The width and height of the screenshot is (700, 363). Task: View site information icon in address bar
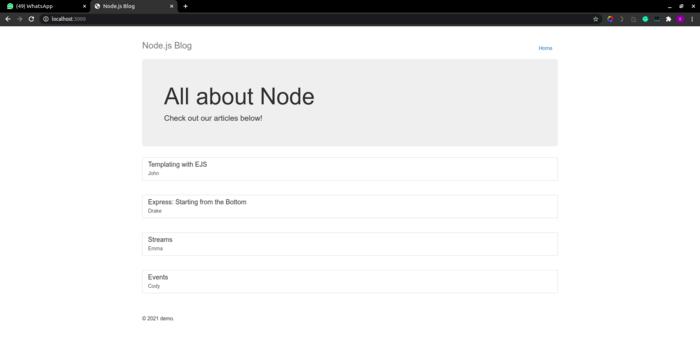tap(46, 19)
